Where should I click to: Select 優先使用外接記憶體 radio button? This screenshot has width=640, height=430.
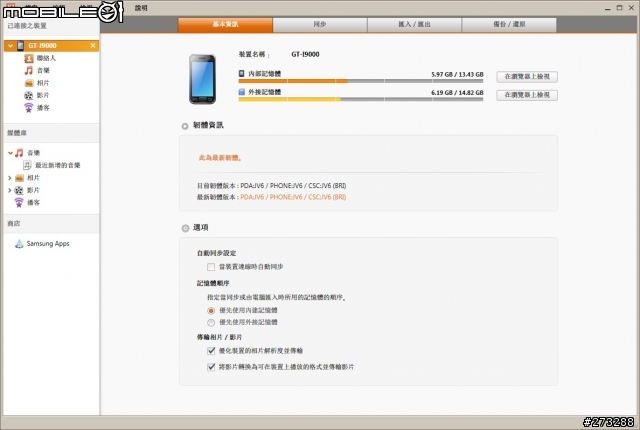click(211, 323)
